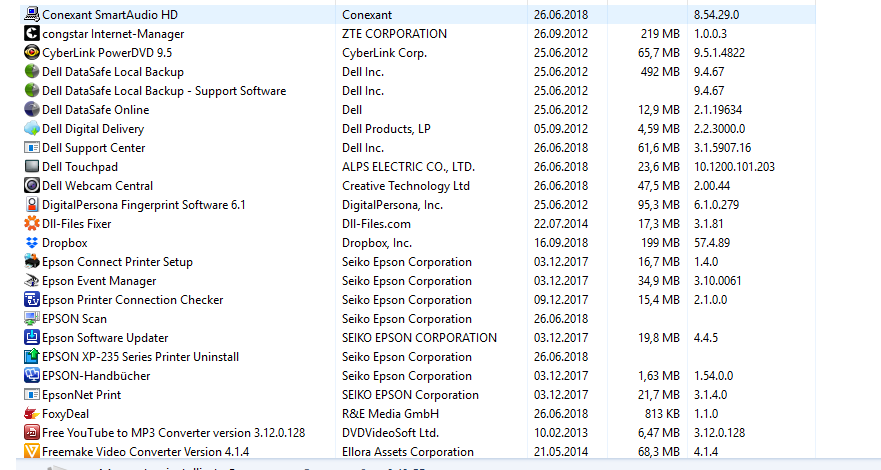
Task: Select the FoxyDeal program name
Action: point(65,414)
